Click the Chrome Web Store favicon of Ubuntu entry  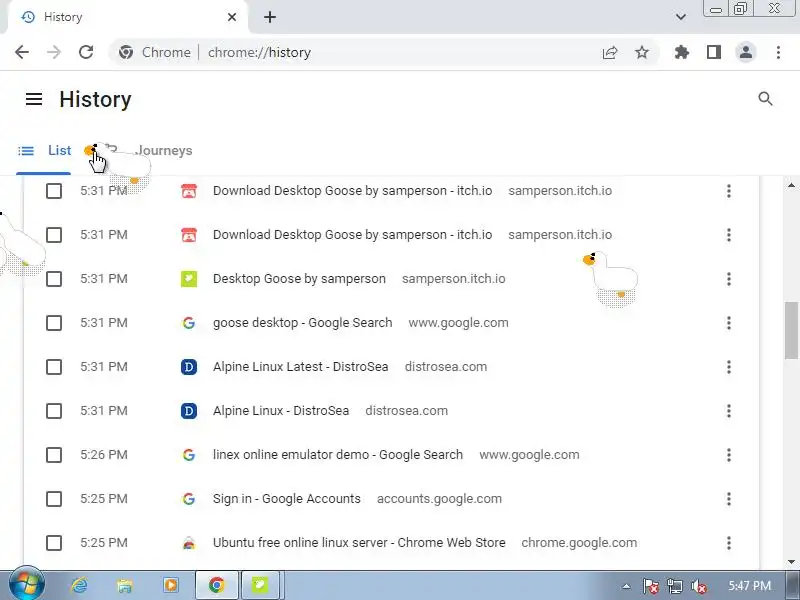coord(189,543)
